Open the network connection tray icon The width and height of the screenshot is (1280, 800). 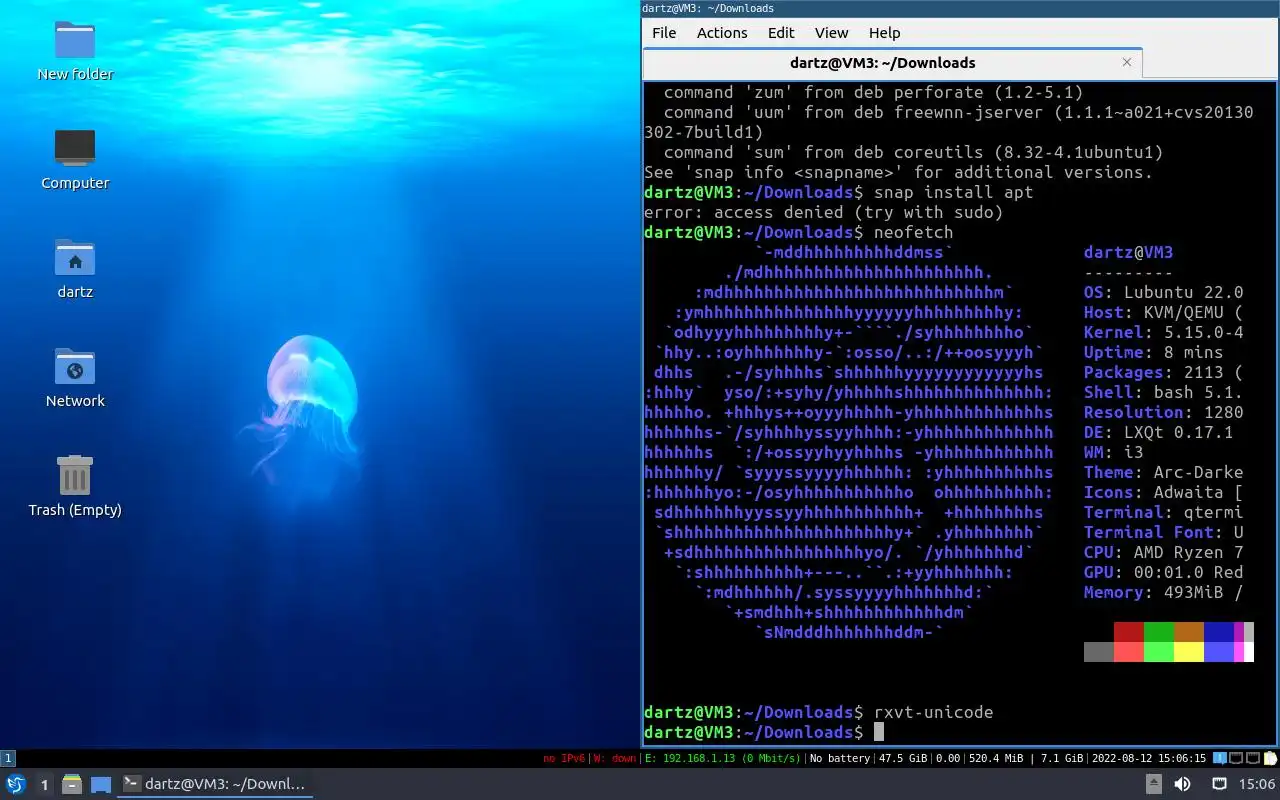(x=1220, y=784)
